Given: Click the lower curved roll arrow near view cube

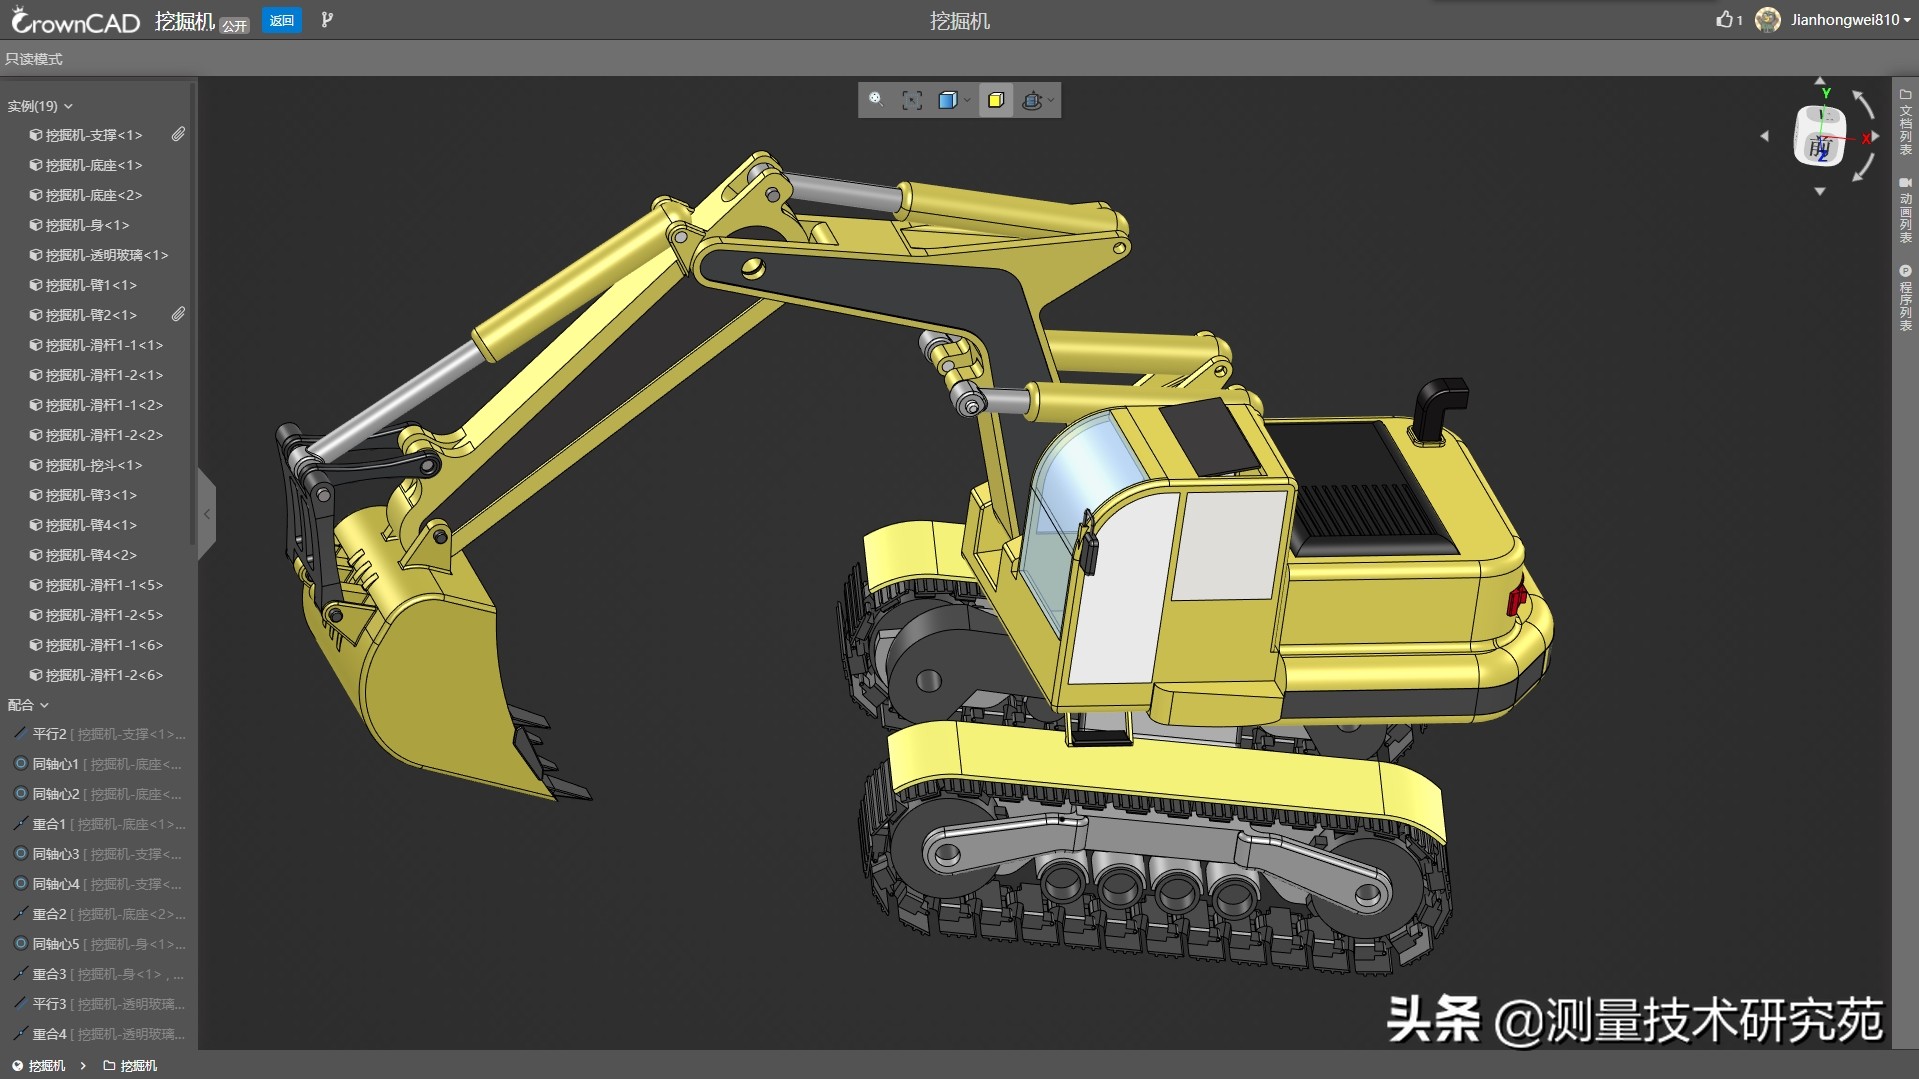Looking at the screenshot, I should [x=1863, y=168].
